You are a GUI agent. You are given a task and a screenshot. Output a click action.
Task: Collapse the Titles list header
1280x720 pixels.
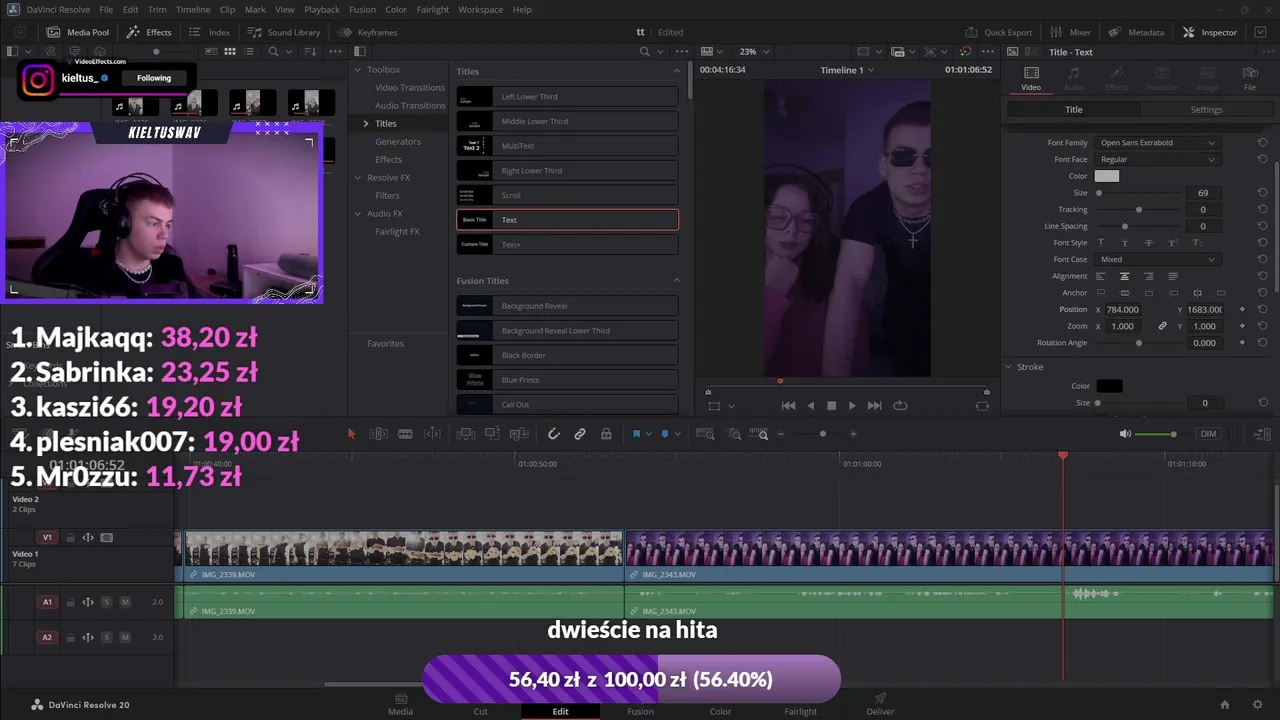[x=676, y=71]
